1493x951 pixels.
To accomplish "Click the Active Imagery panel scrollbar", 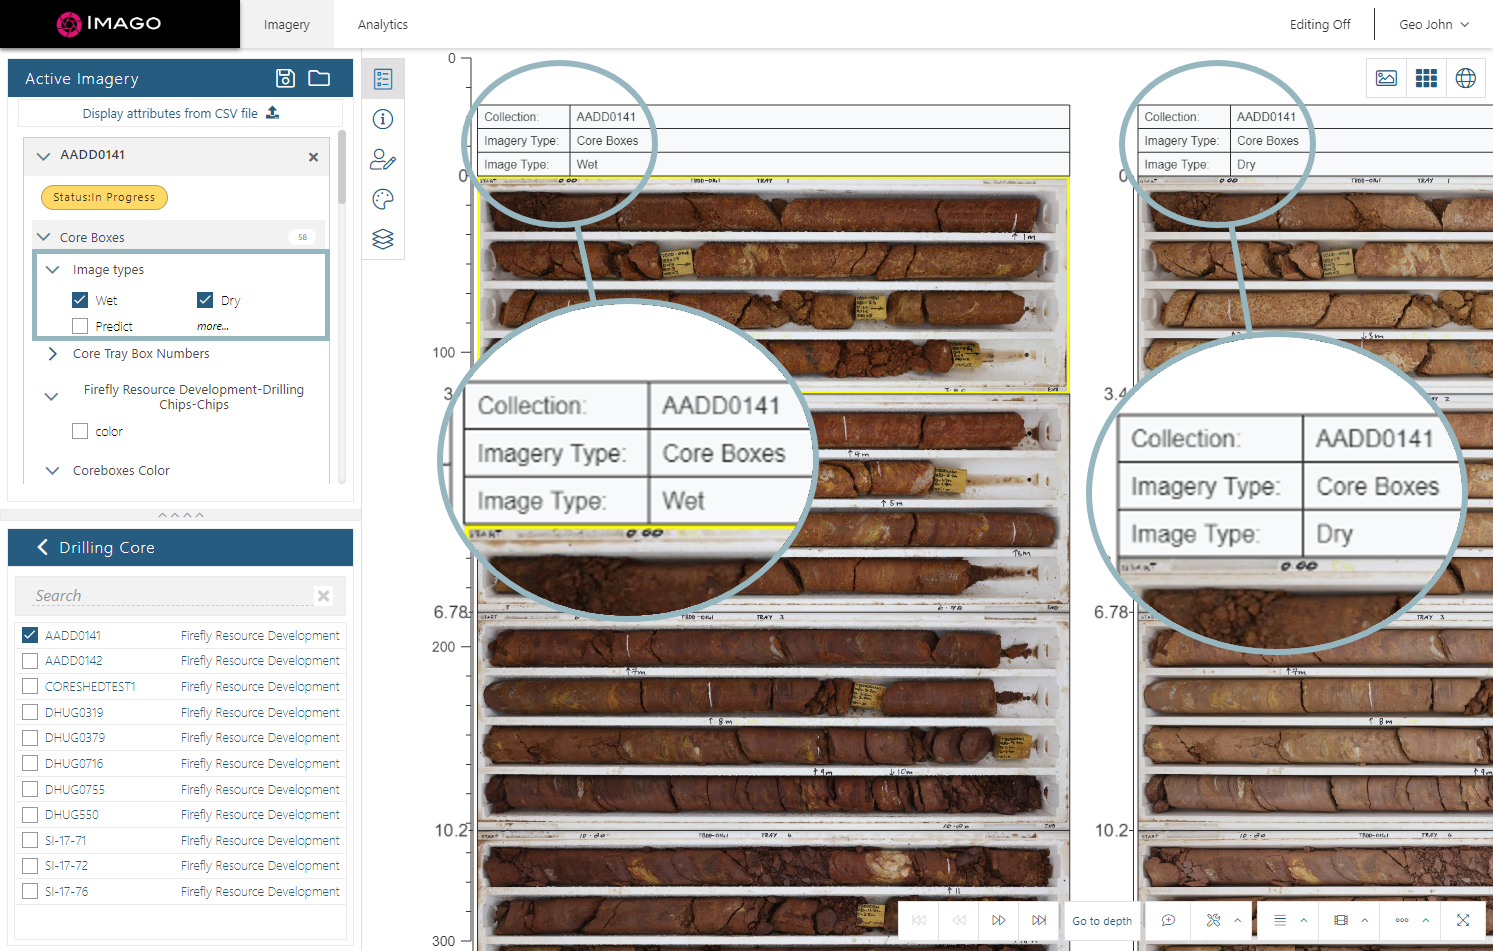I will [x=341, y=166].
